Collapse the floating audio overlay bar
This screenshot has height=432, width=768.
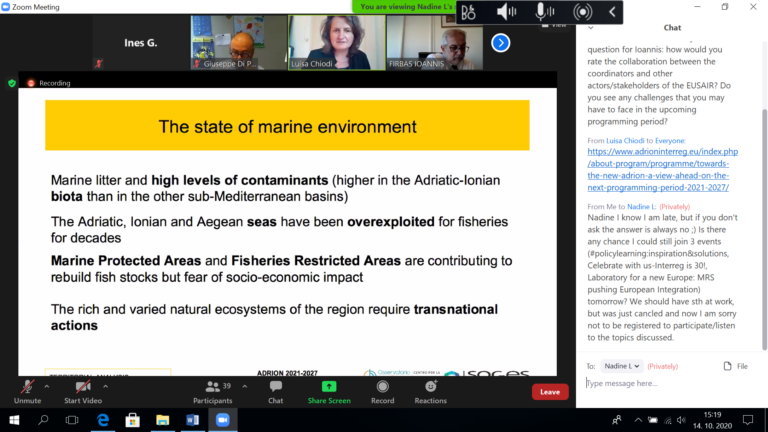tap(613, 12)
